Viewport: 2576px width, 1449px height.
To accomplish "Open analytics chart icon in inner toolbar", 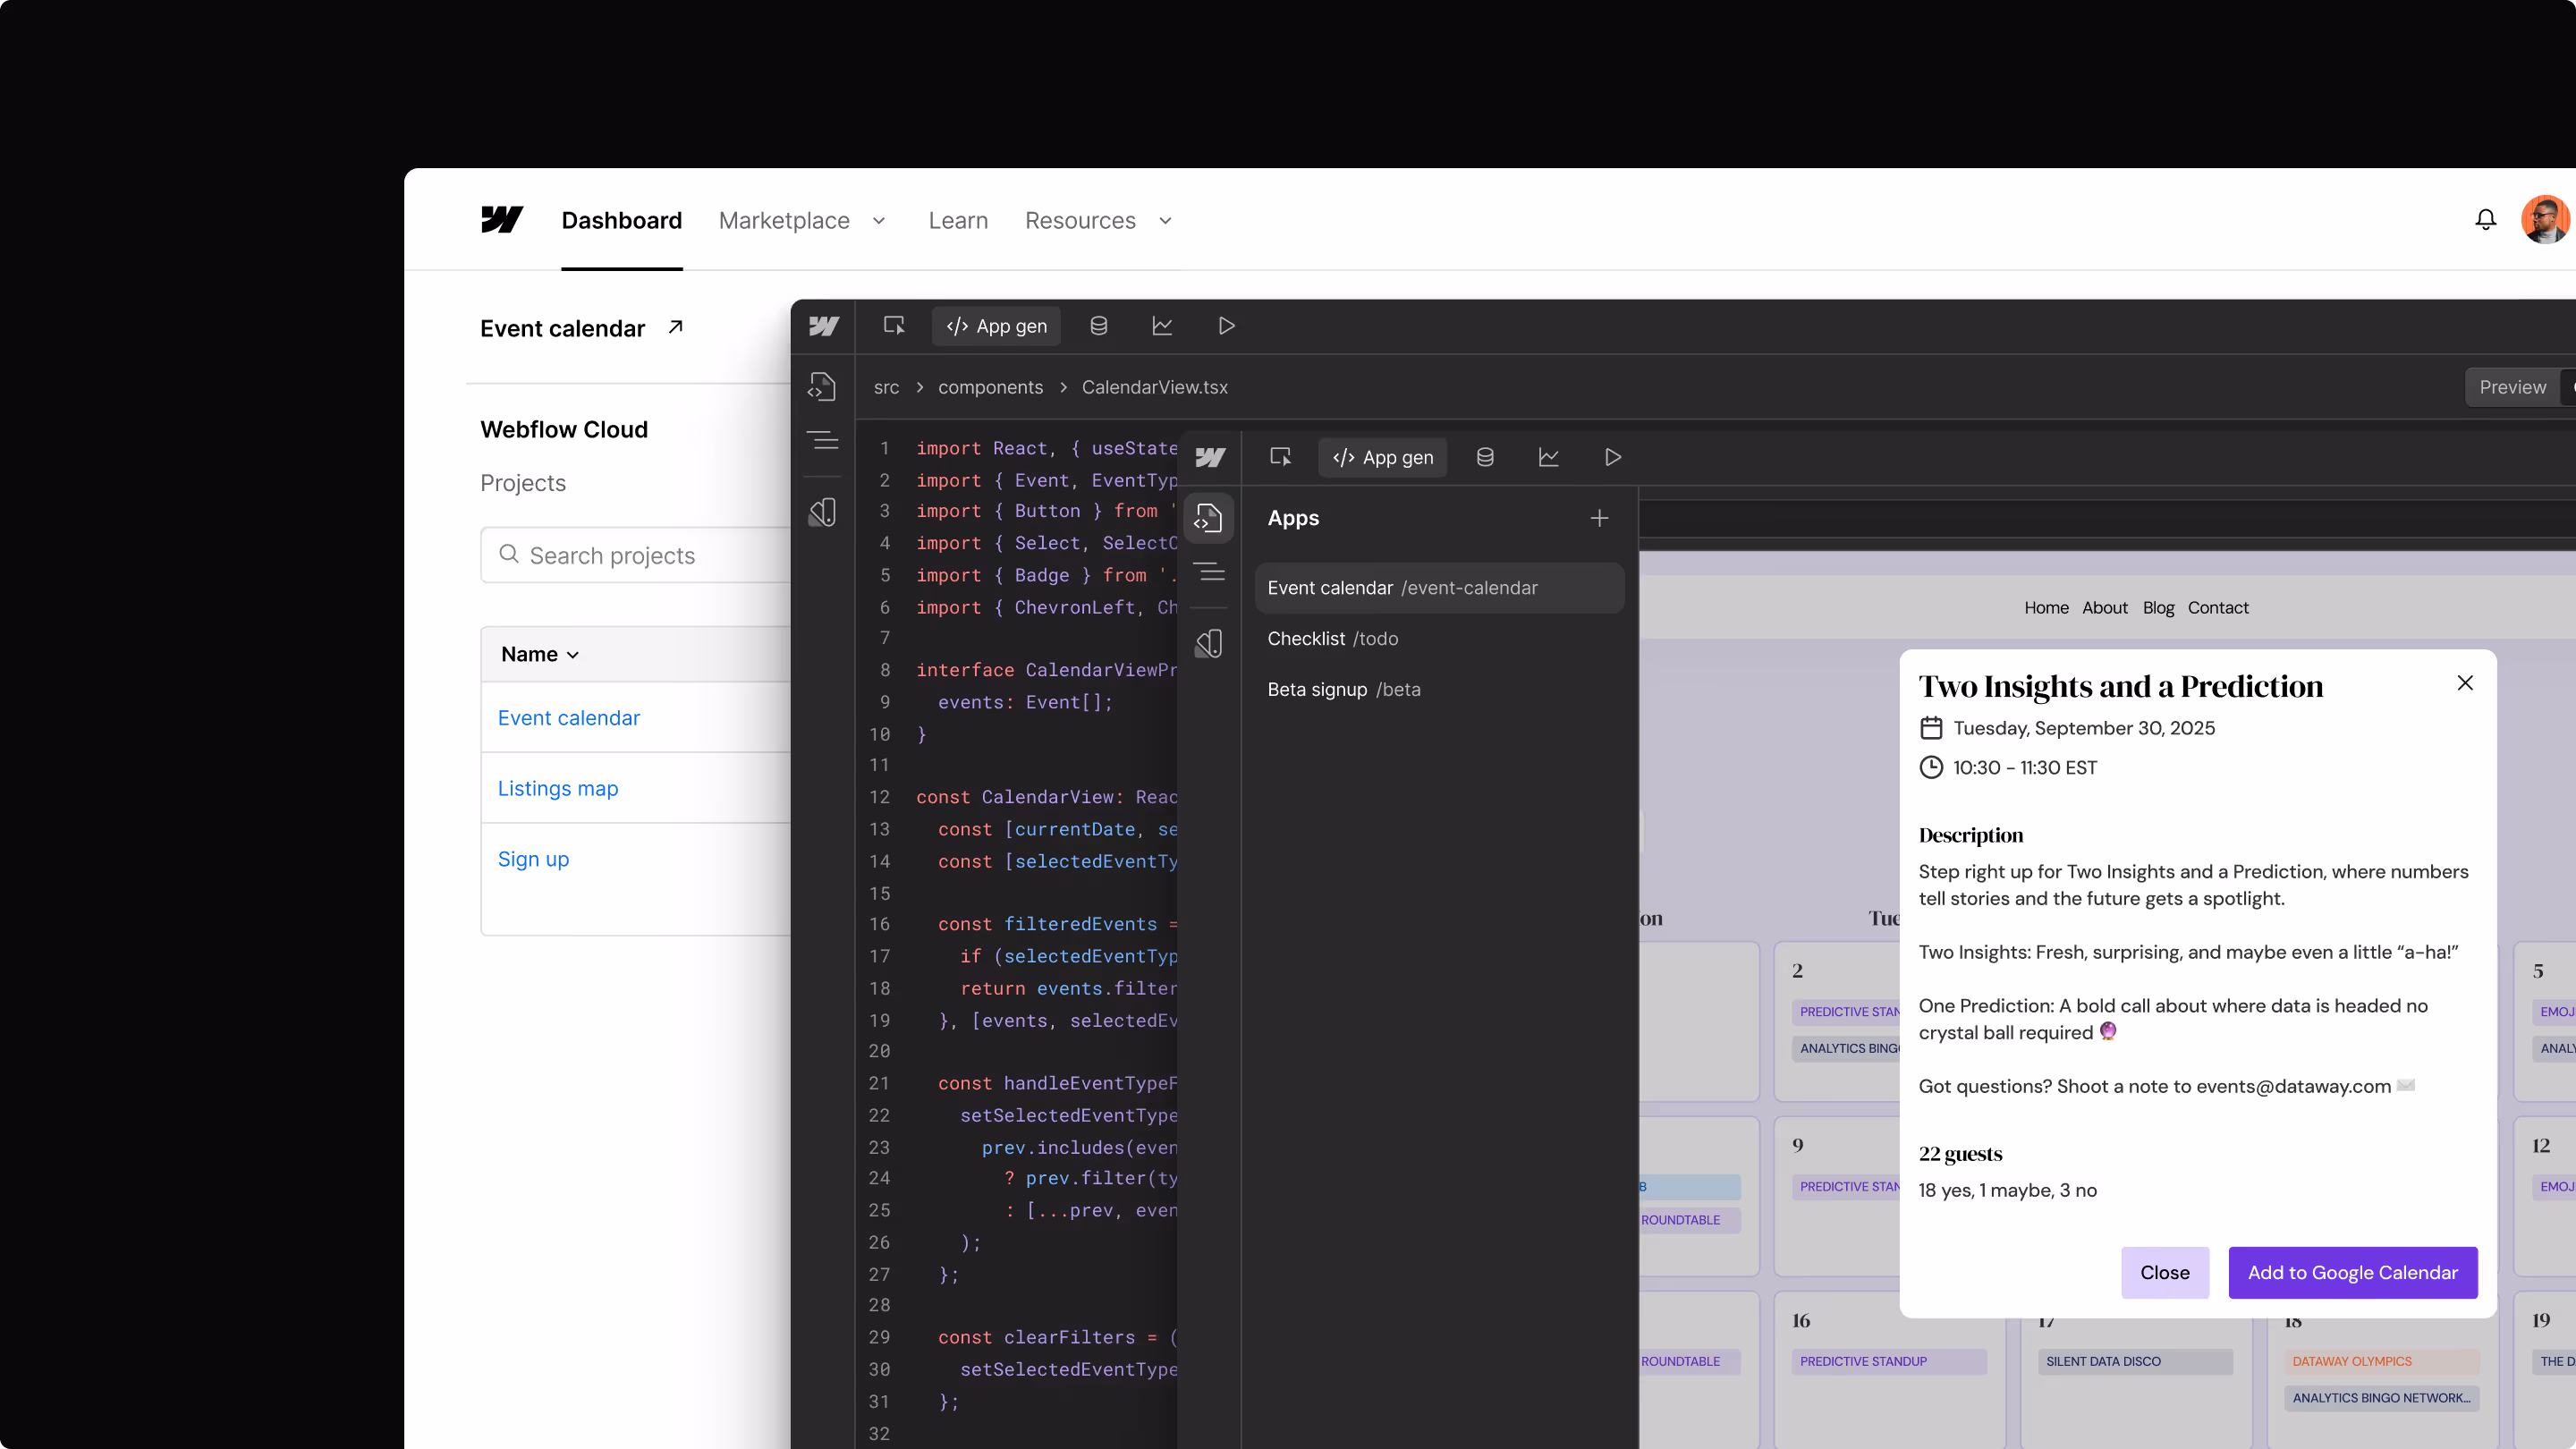I will tap(1548, 457).
